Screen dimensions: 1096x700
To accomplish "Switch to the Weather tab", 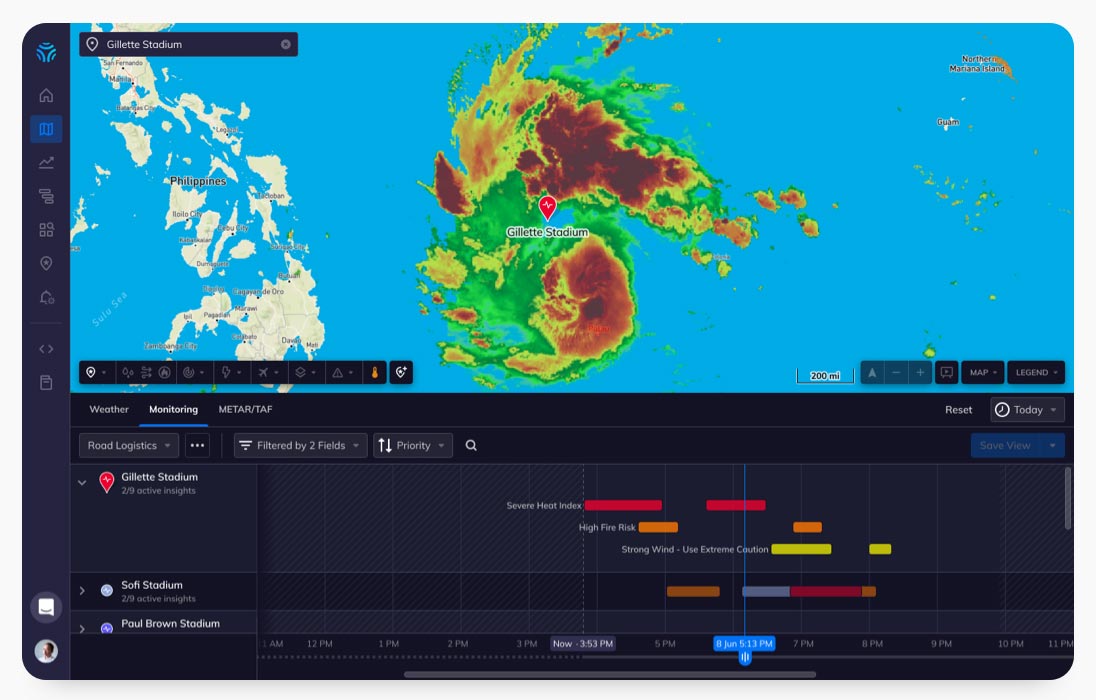I will tap(109, 410).
